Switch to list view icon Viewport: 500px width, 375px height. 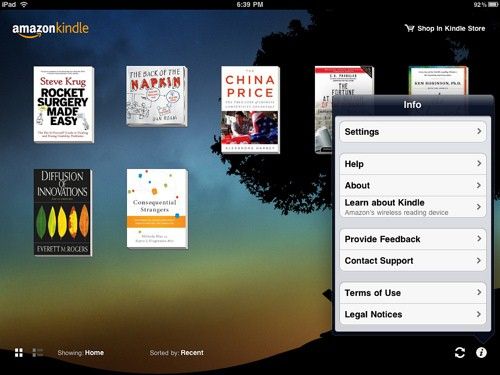pyautogui.click(x=37, y=352)
